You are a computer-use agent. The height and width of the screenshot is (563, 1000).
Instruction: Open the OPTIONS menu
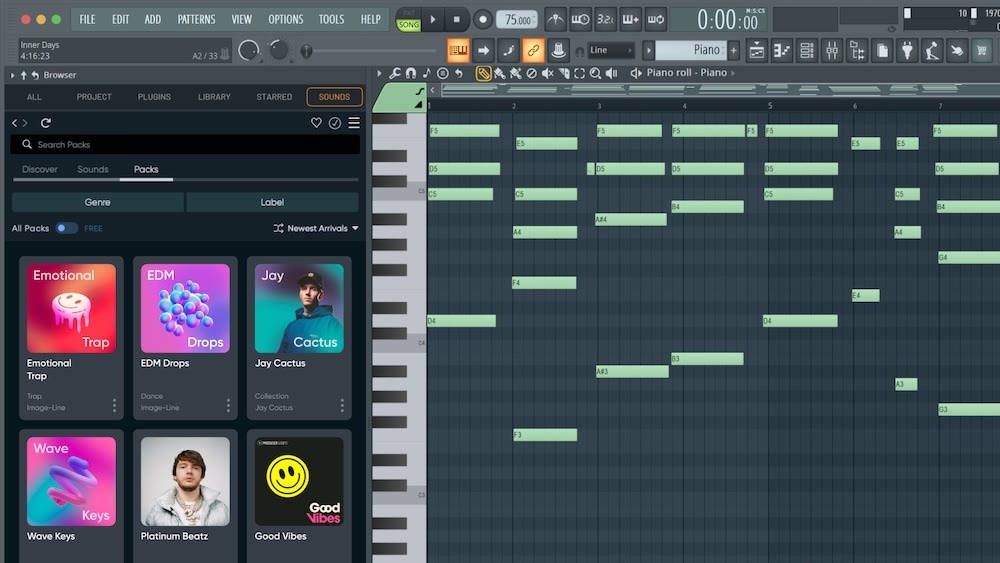click(x=286, y=20)
